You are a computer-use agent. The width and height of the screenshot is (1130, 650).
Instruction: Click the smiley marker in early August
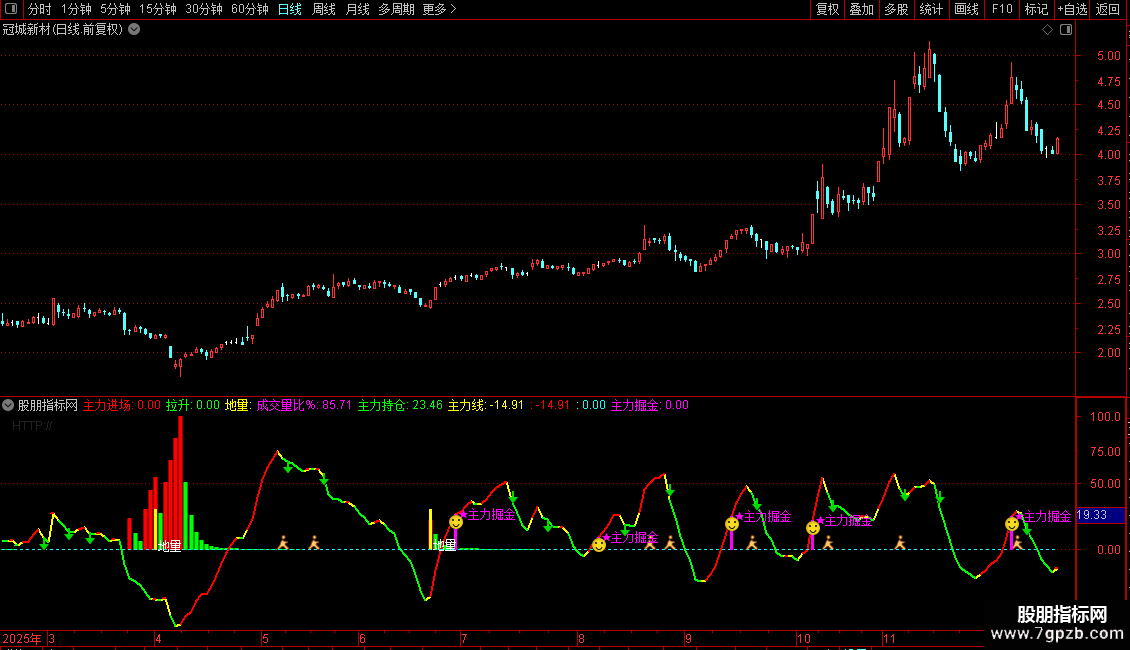click(x=599, y=545)
